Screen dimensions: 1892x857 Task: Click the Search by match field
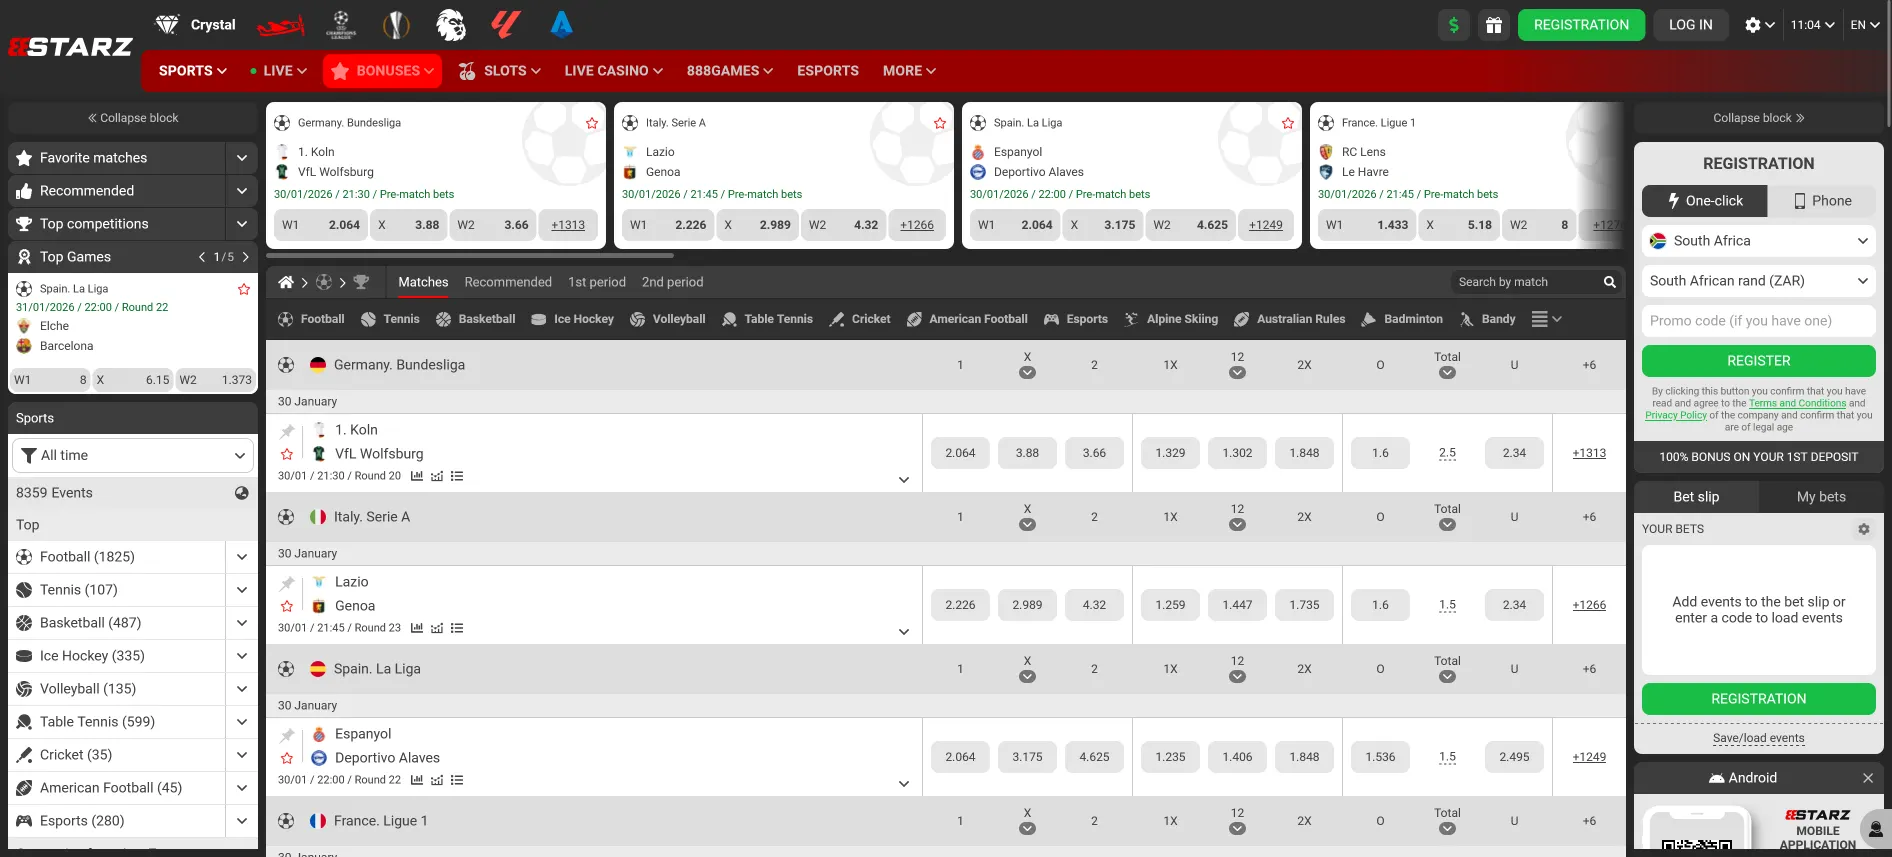click(x=1525, y=282)
